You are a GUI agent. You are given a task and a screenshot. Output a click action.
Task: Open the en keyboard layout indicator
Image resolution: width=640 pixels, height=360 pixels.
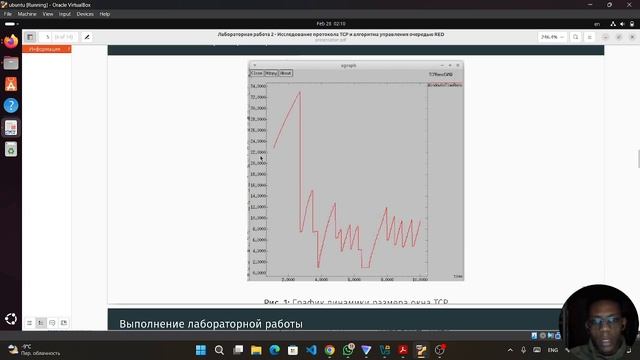click(x=597, y=24)
